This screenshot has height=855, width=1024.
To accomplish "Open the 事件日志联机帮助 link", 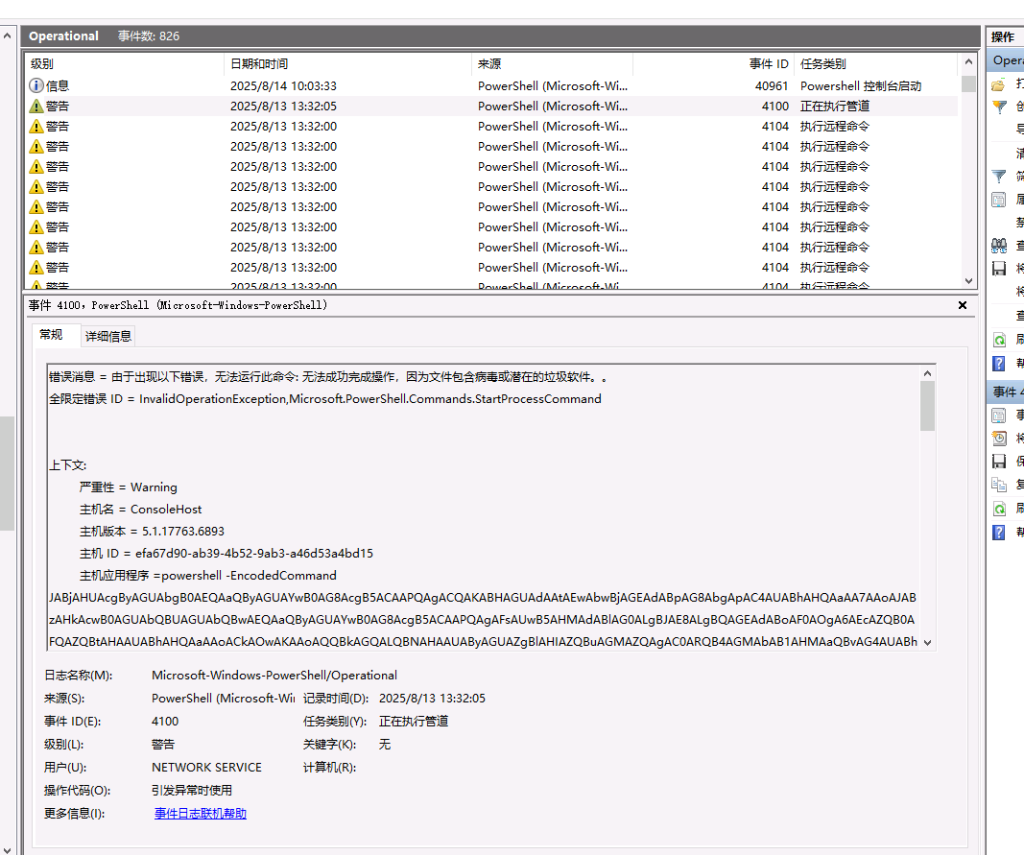I will click(200, 814).
